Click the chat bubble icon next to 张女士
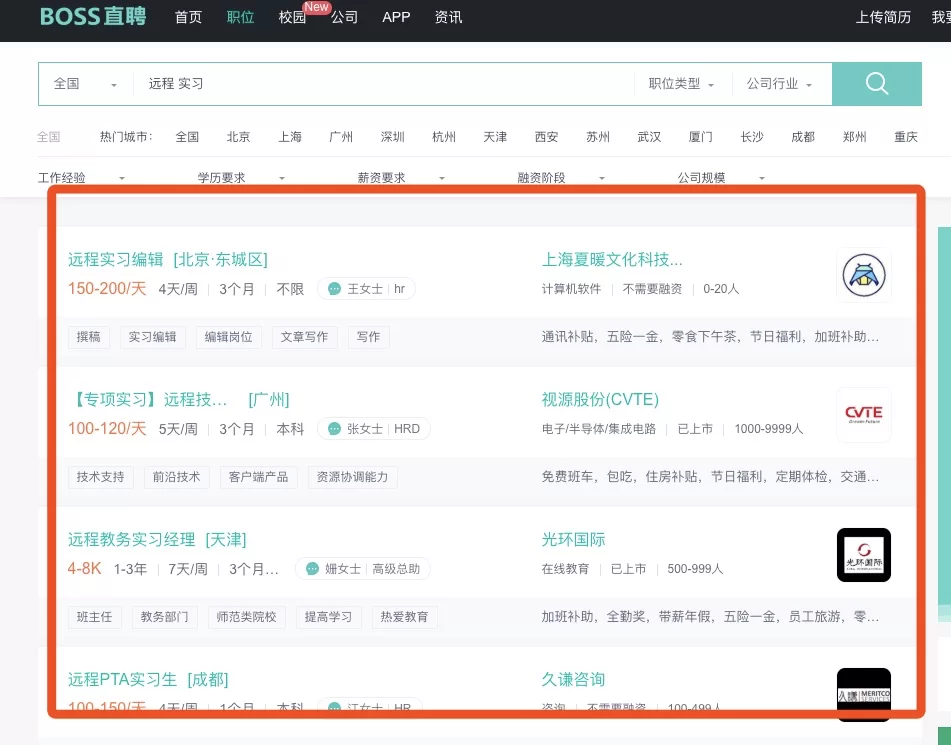Screen dimensions: 951x745 click(x=333, y=428)
